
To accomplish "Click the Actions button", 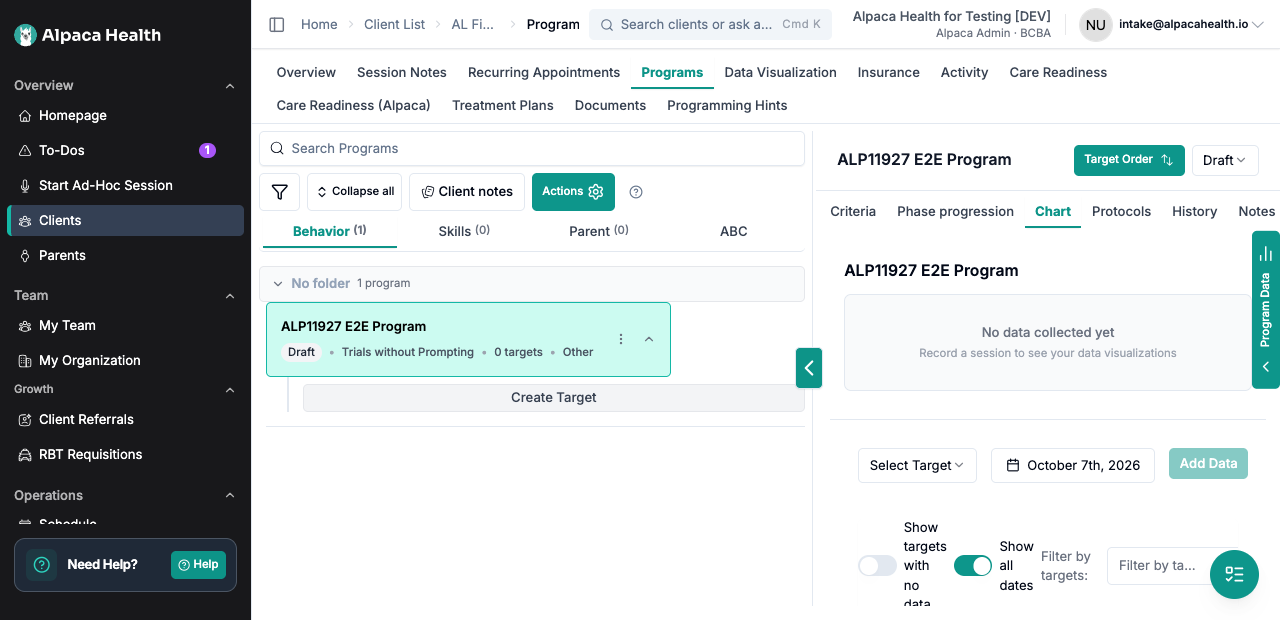I will click(x=573, y=192).
